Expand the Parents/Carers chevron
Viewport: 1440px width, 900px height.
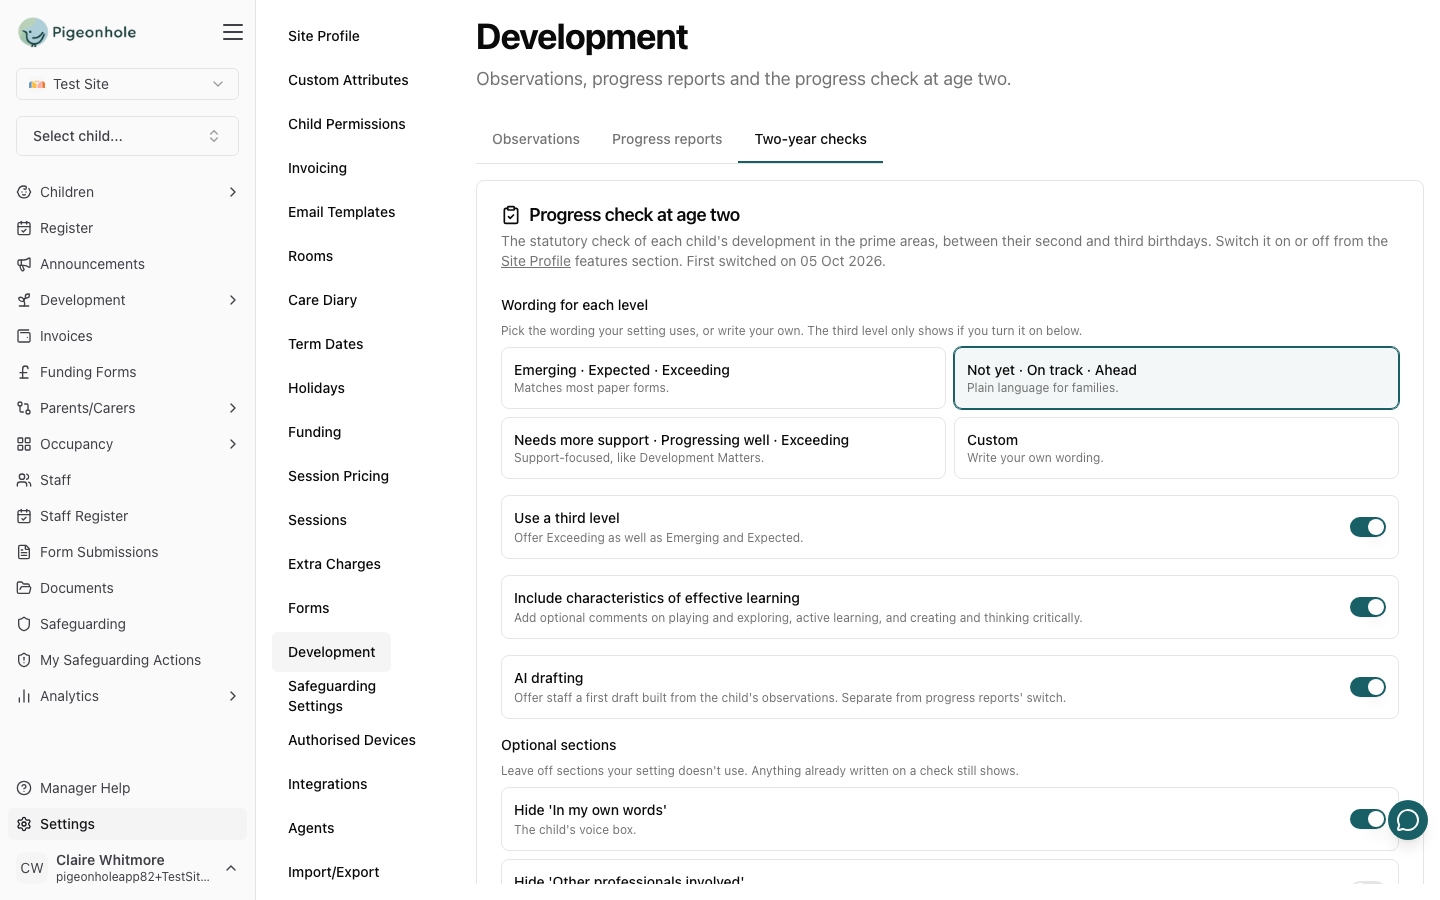click(x=233, y=408)
